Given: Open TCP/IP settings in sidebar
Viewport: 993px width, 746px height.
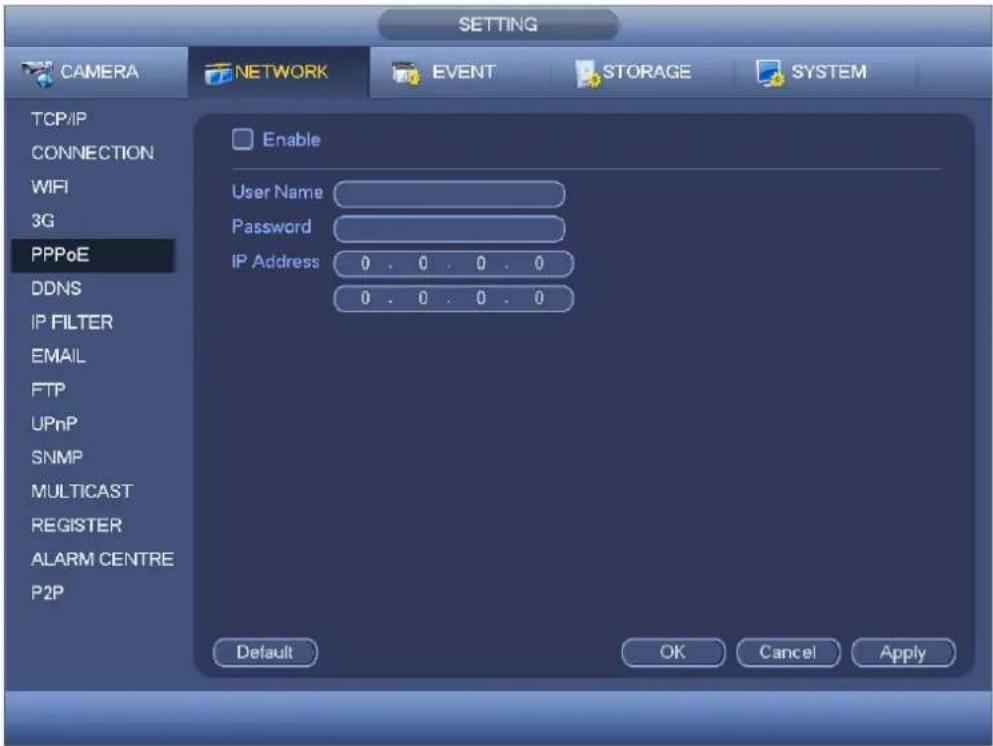Looking at the screenshot, I should (x=59, y=119).
